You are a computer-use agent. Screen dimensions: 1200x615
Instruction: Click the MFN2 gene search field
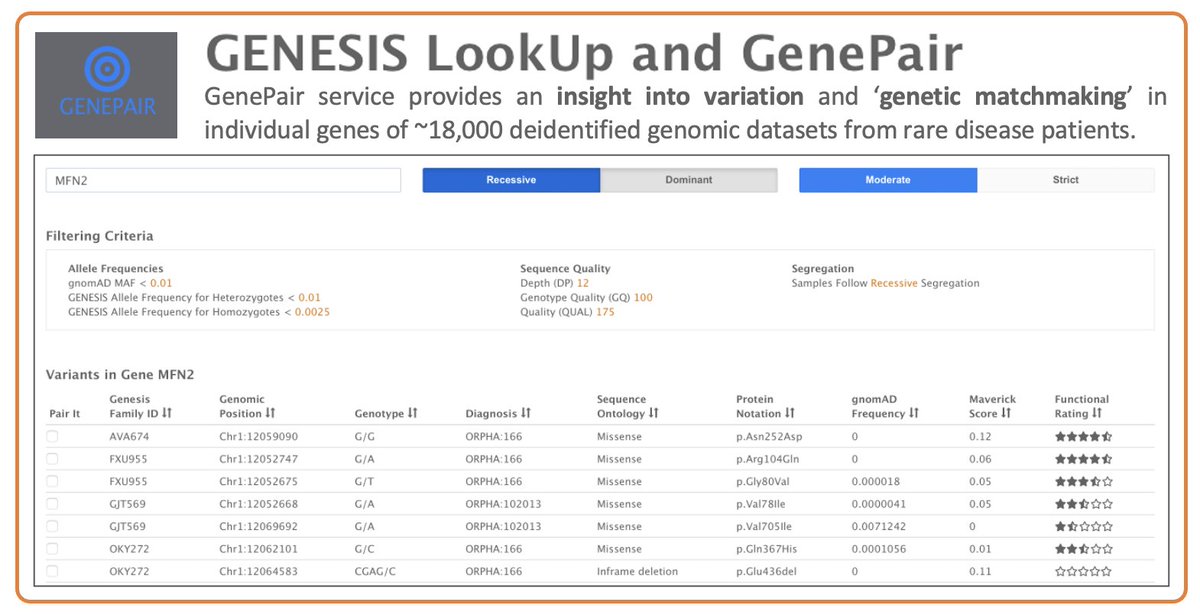tap(223, 180)
